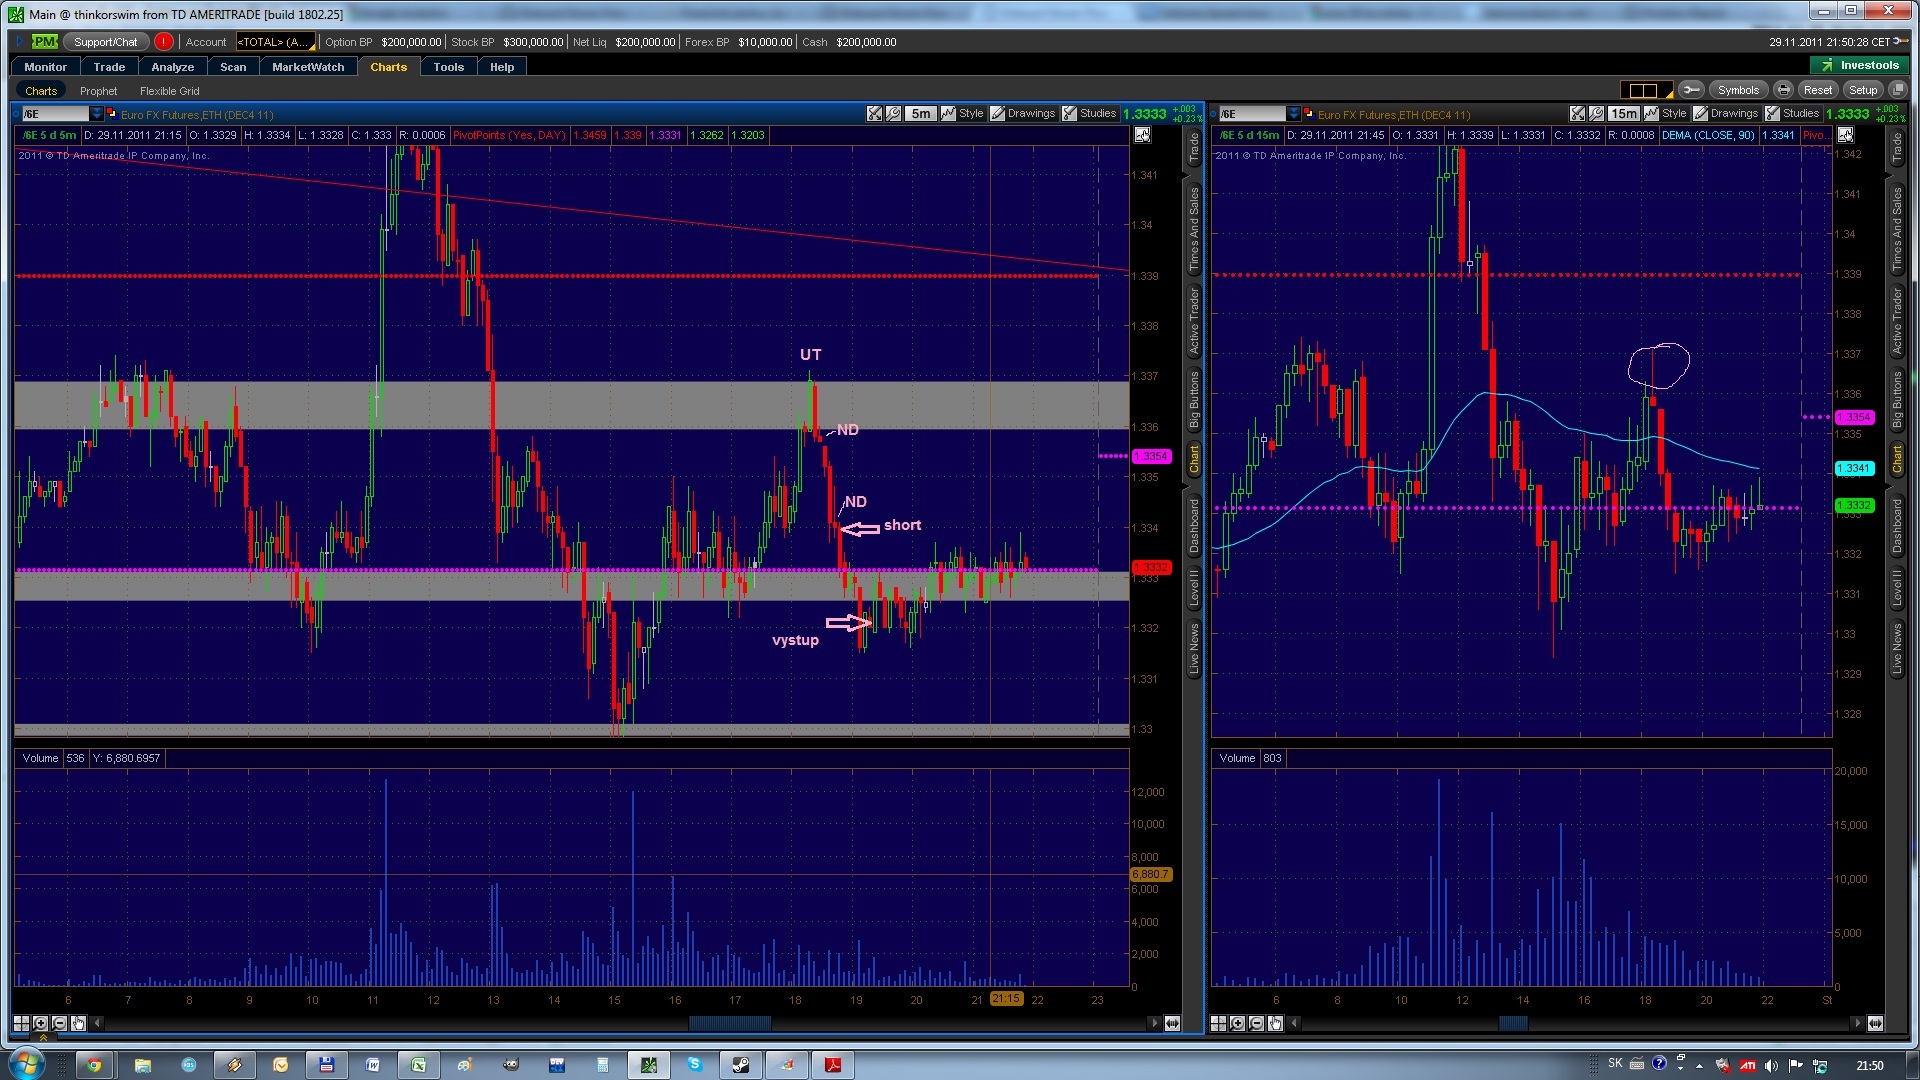Screen dimensions: 1920x1080
Task: Switch to the MarketWatch tab
Action: tap(307, 67)
